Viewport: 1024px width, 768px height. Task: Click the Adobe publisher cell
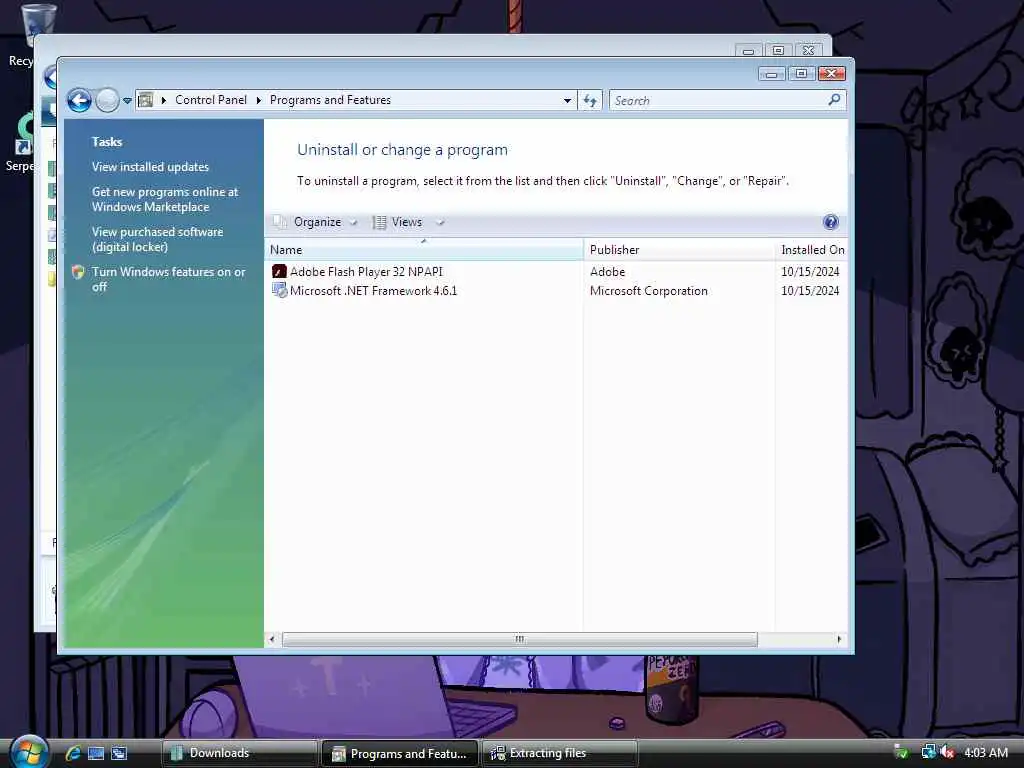point(607,272)
